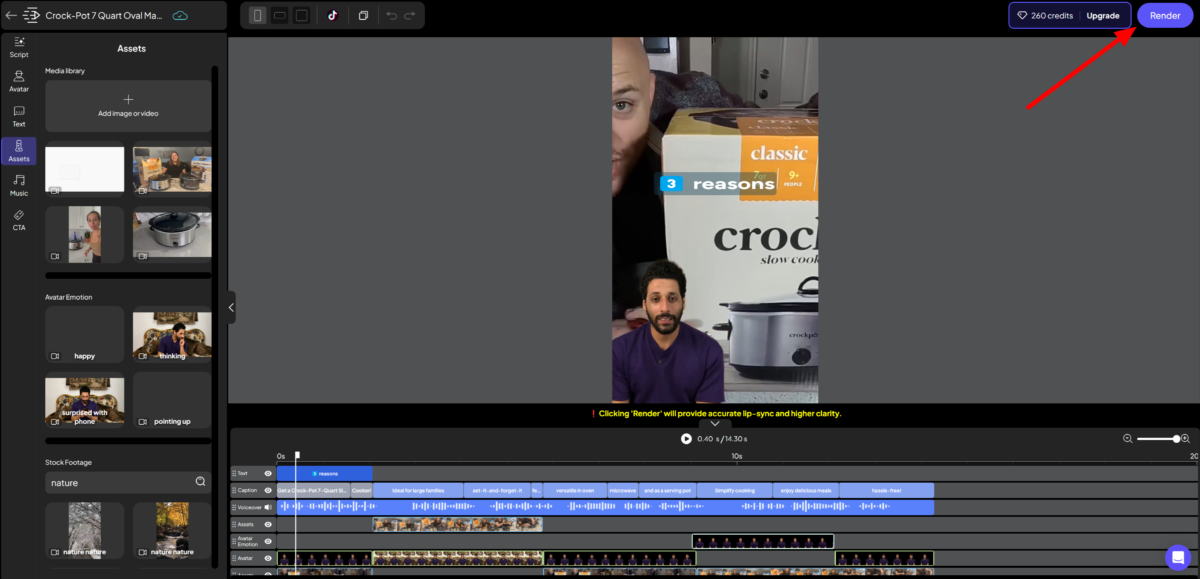Select the thinking avatar emotion thumbnail

171,334
